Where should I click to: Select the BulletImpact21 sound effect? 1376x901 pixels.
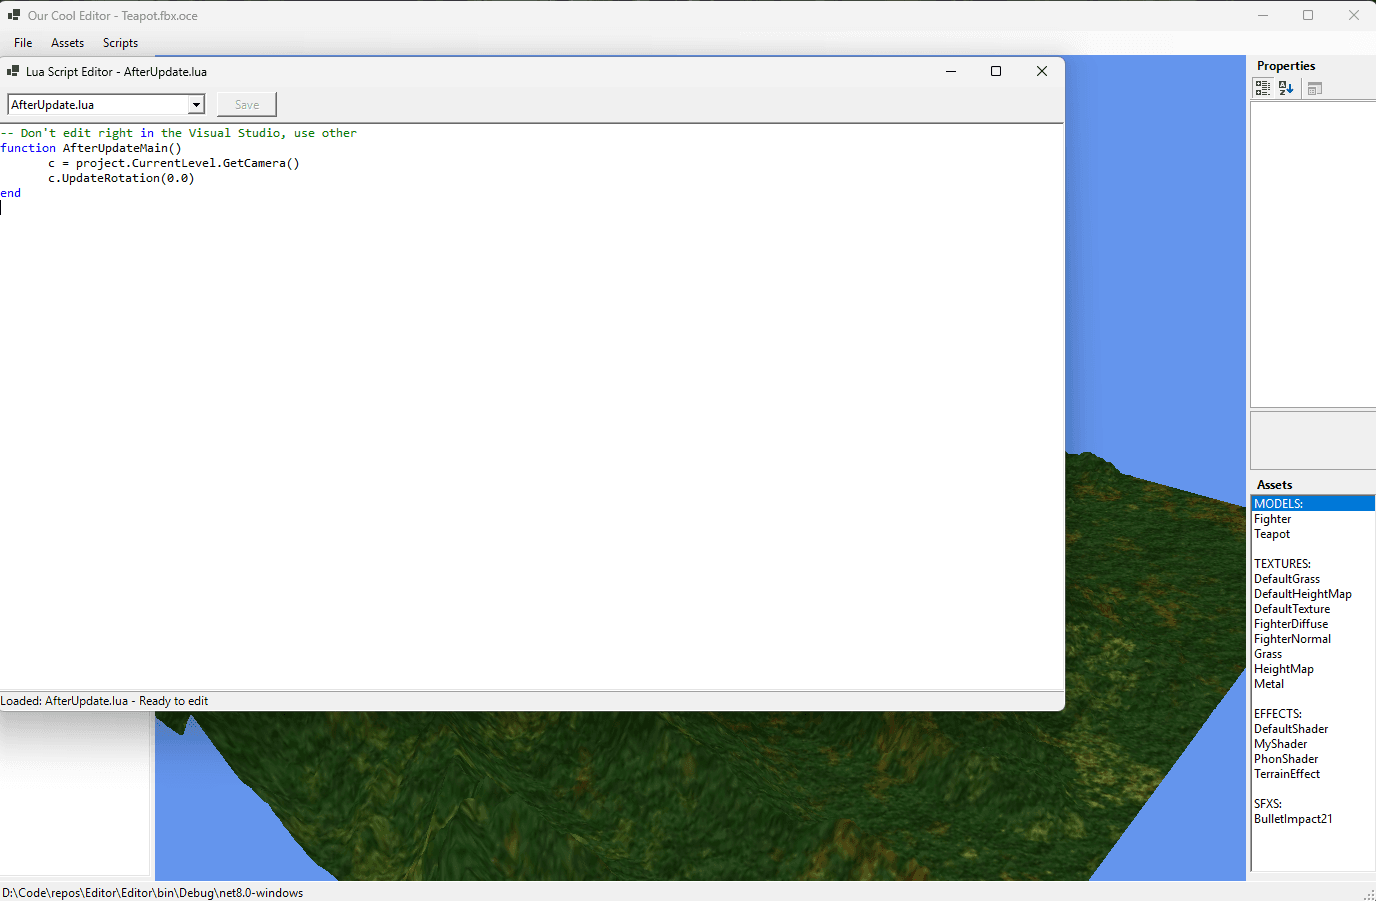coord(1293,818)
